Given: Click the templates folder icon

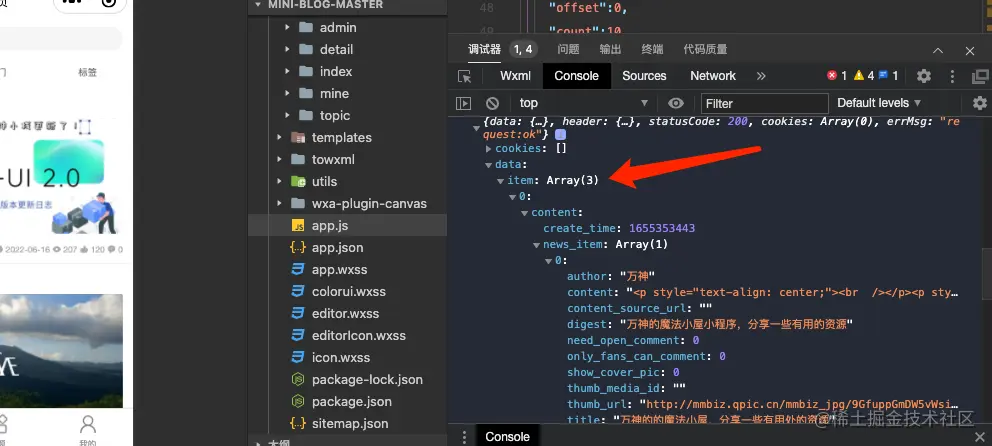Looking at the screenshot, I should [x=298, y=138].
